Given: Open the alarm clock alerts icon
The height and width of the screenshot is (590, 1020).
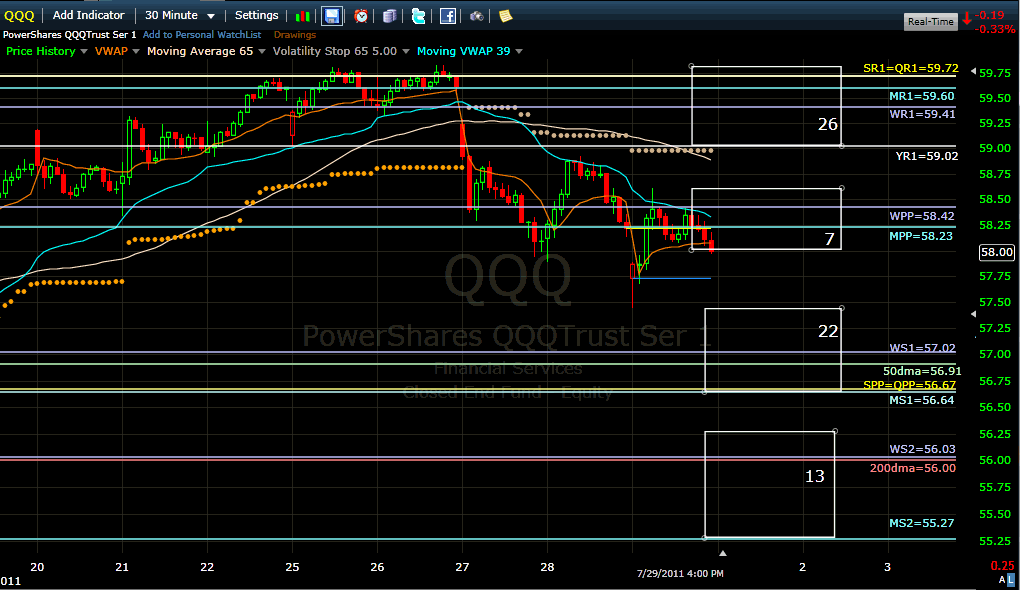Looking at the screenshot, I should coord(361,16).
